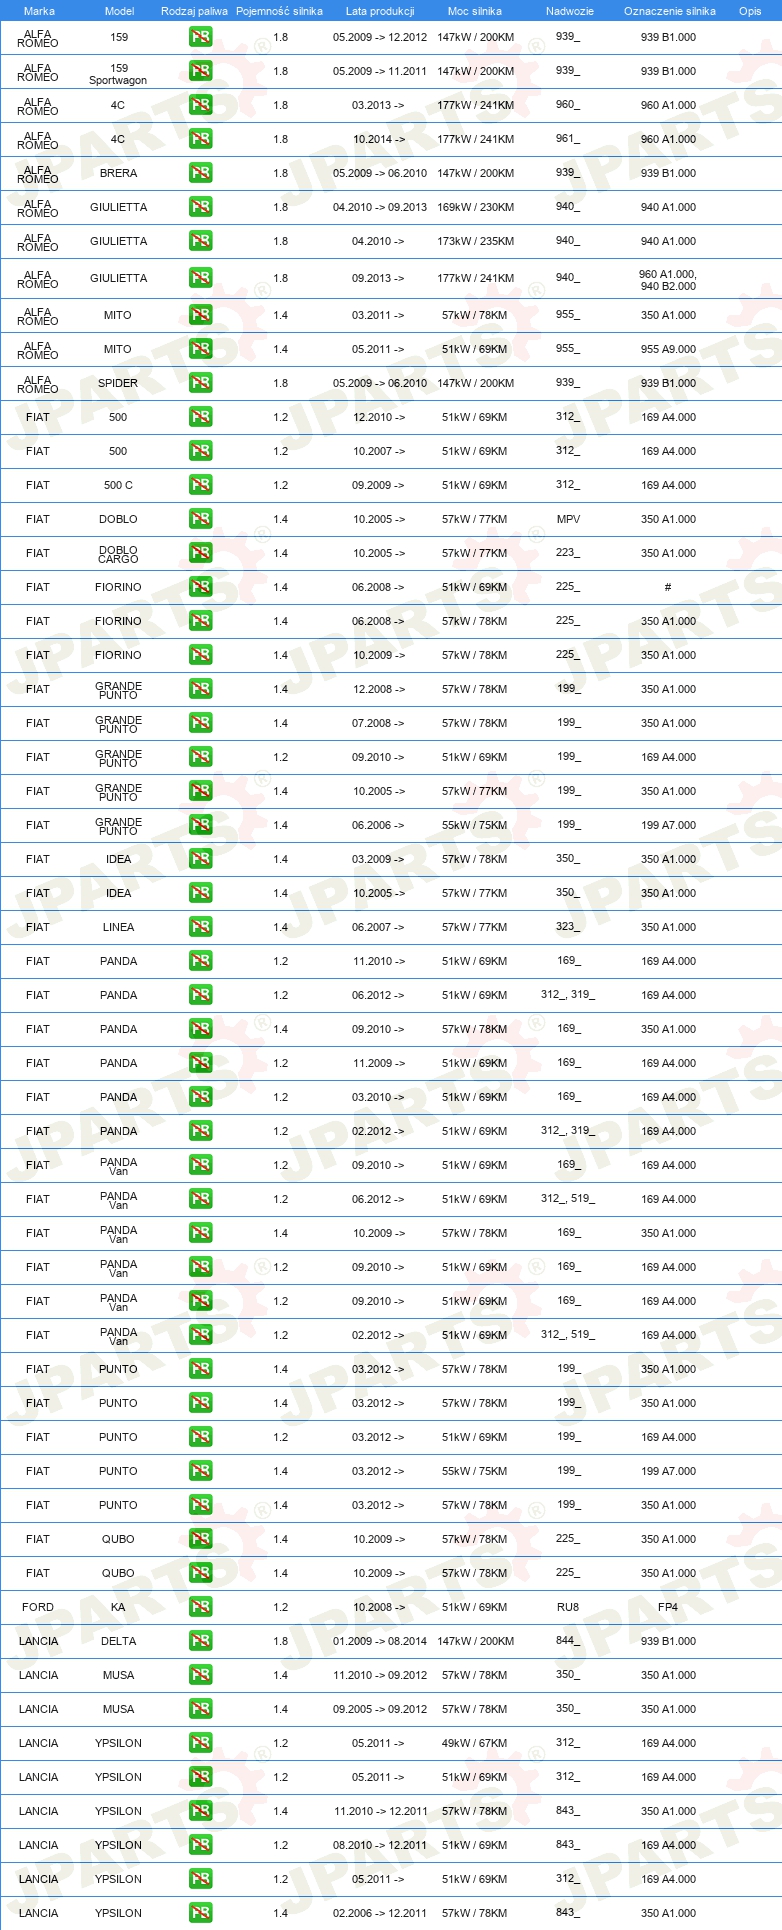Click the fuel icon in the MUSA 11.2010 row
This screenshot has height=1930, width=782.
tap(201, 1675)
